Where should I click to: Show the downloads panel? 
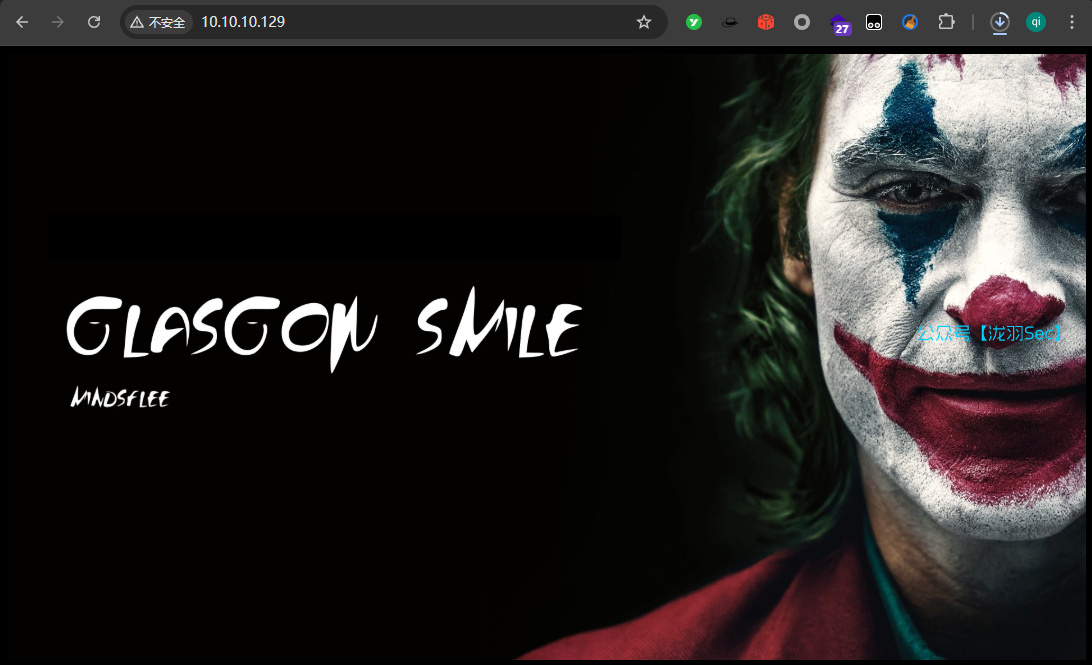click(x=1000, y=22)
